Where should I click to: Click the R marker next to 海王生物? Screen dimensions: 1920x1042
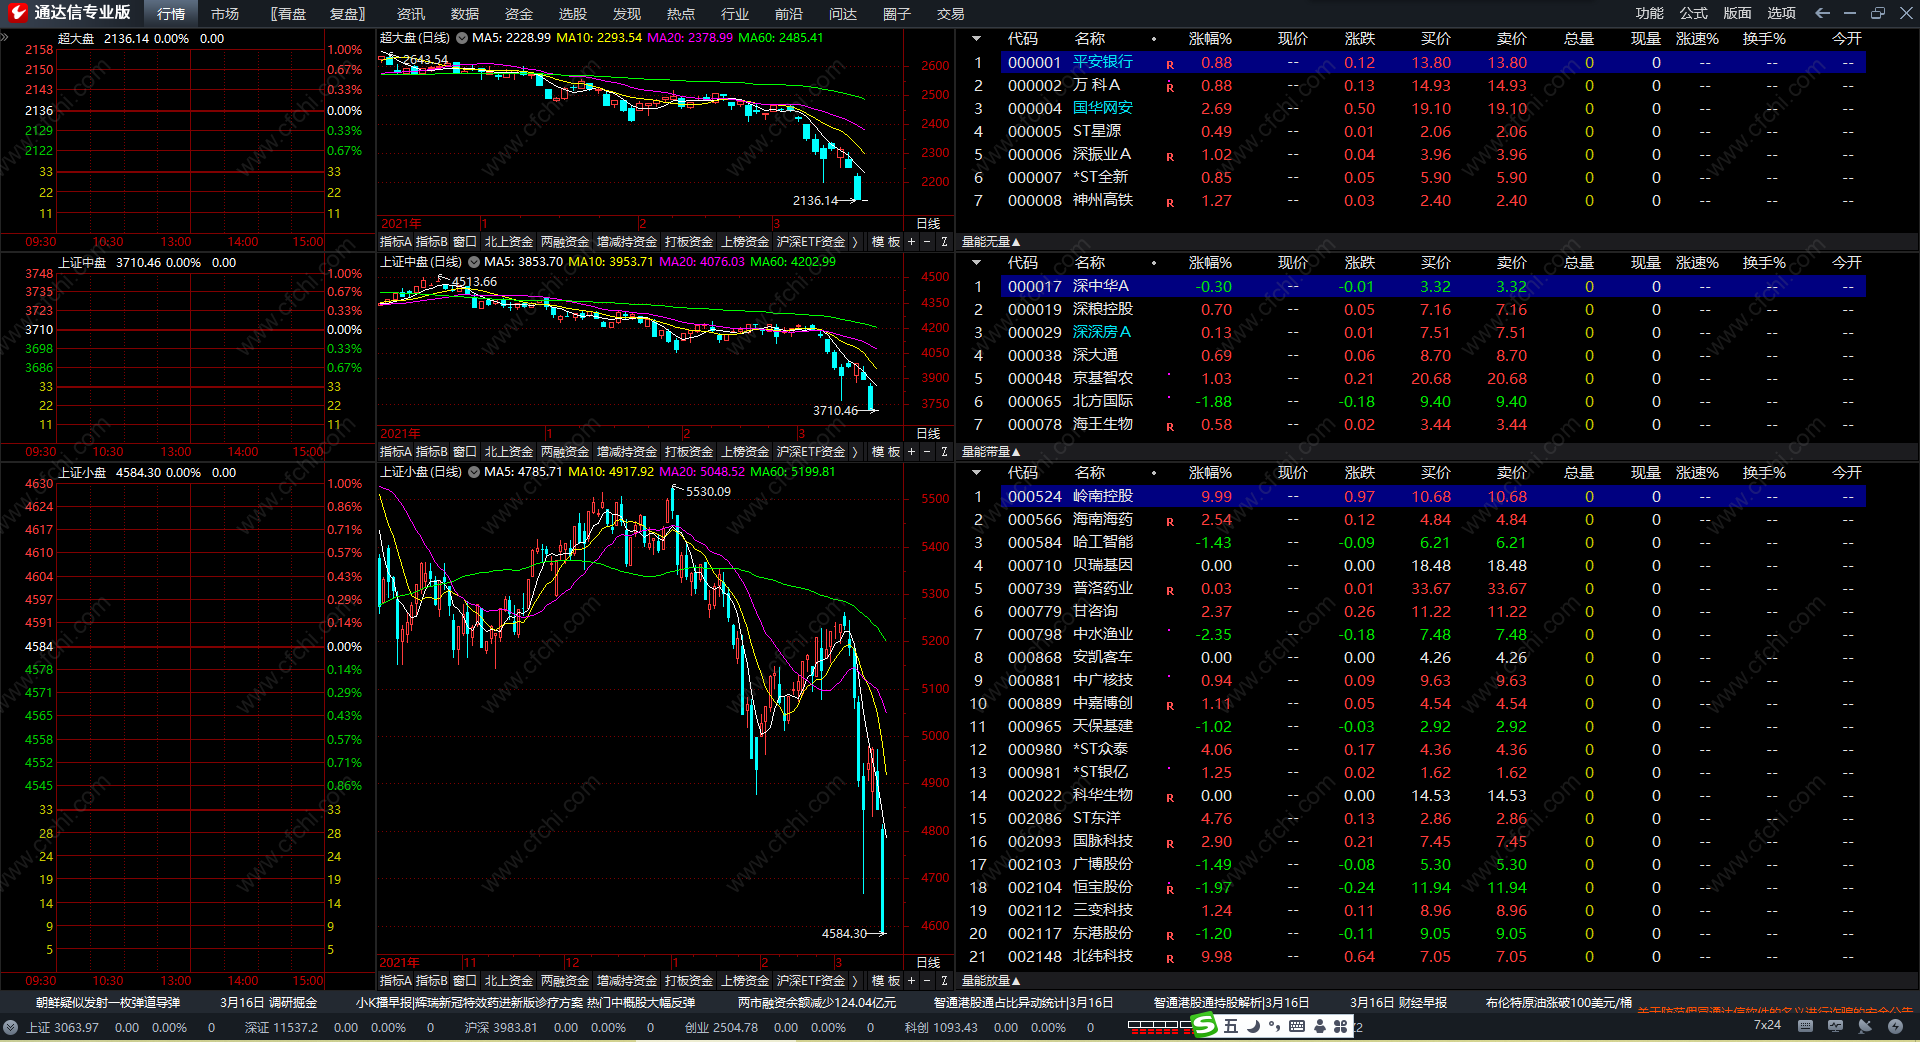click(x=1170, y=427)
